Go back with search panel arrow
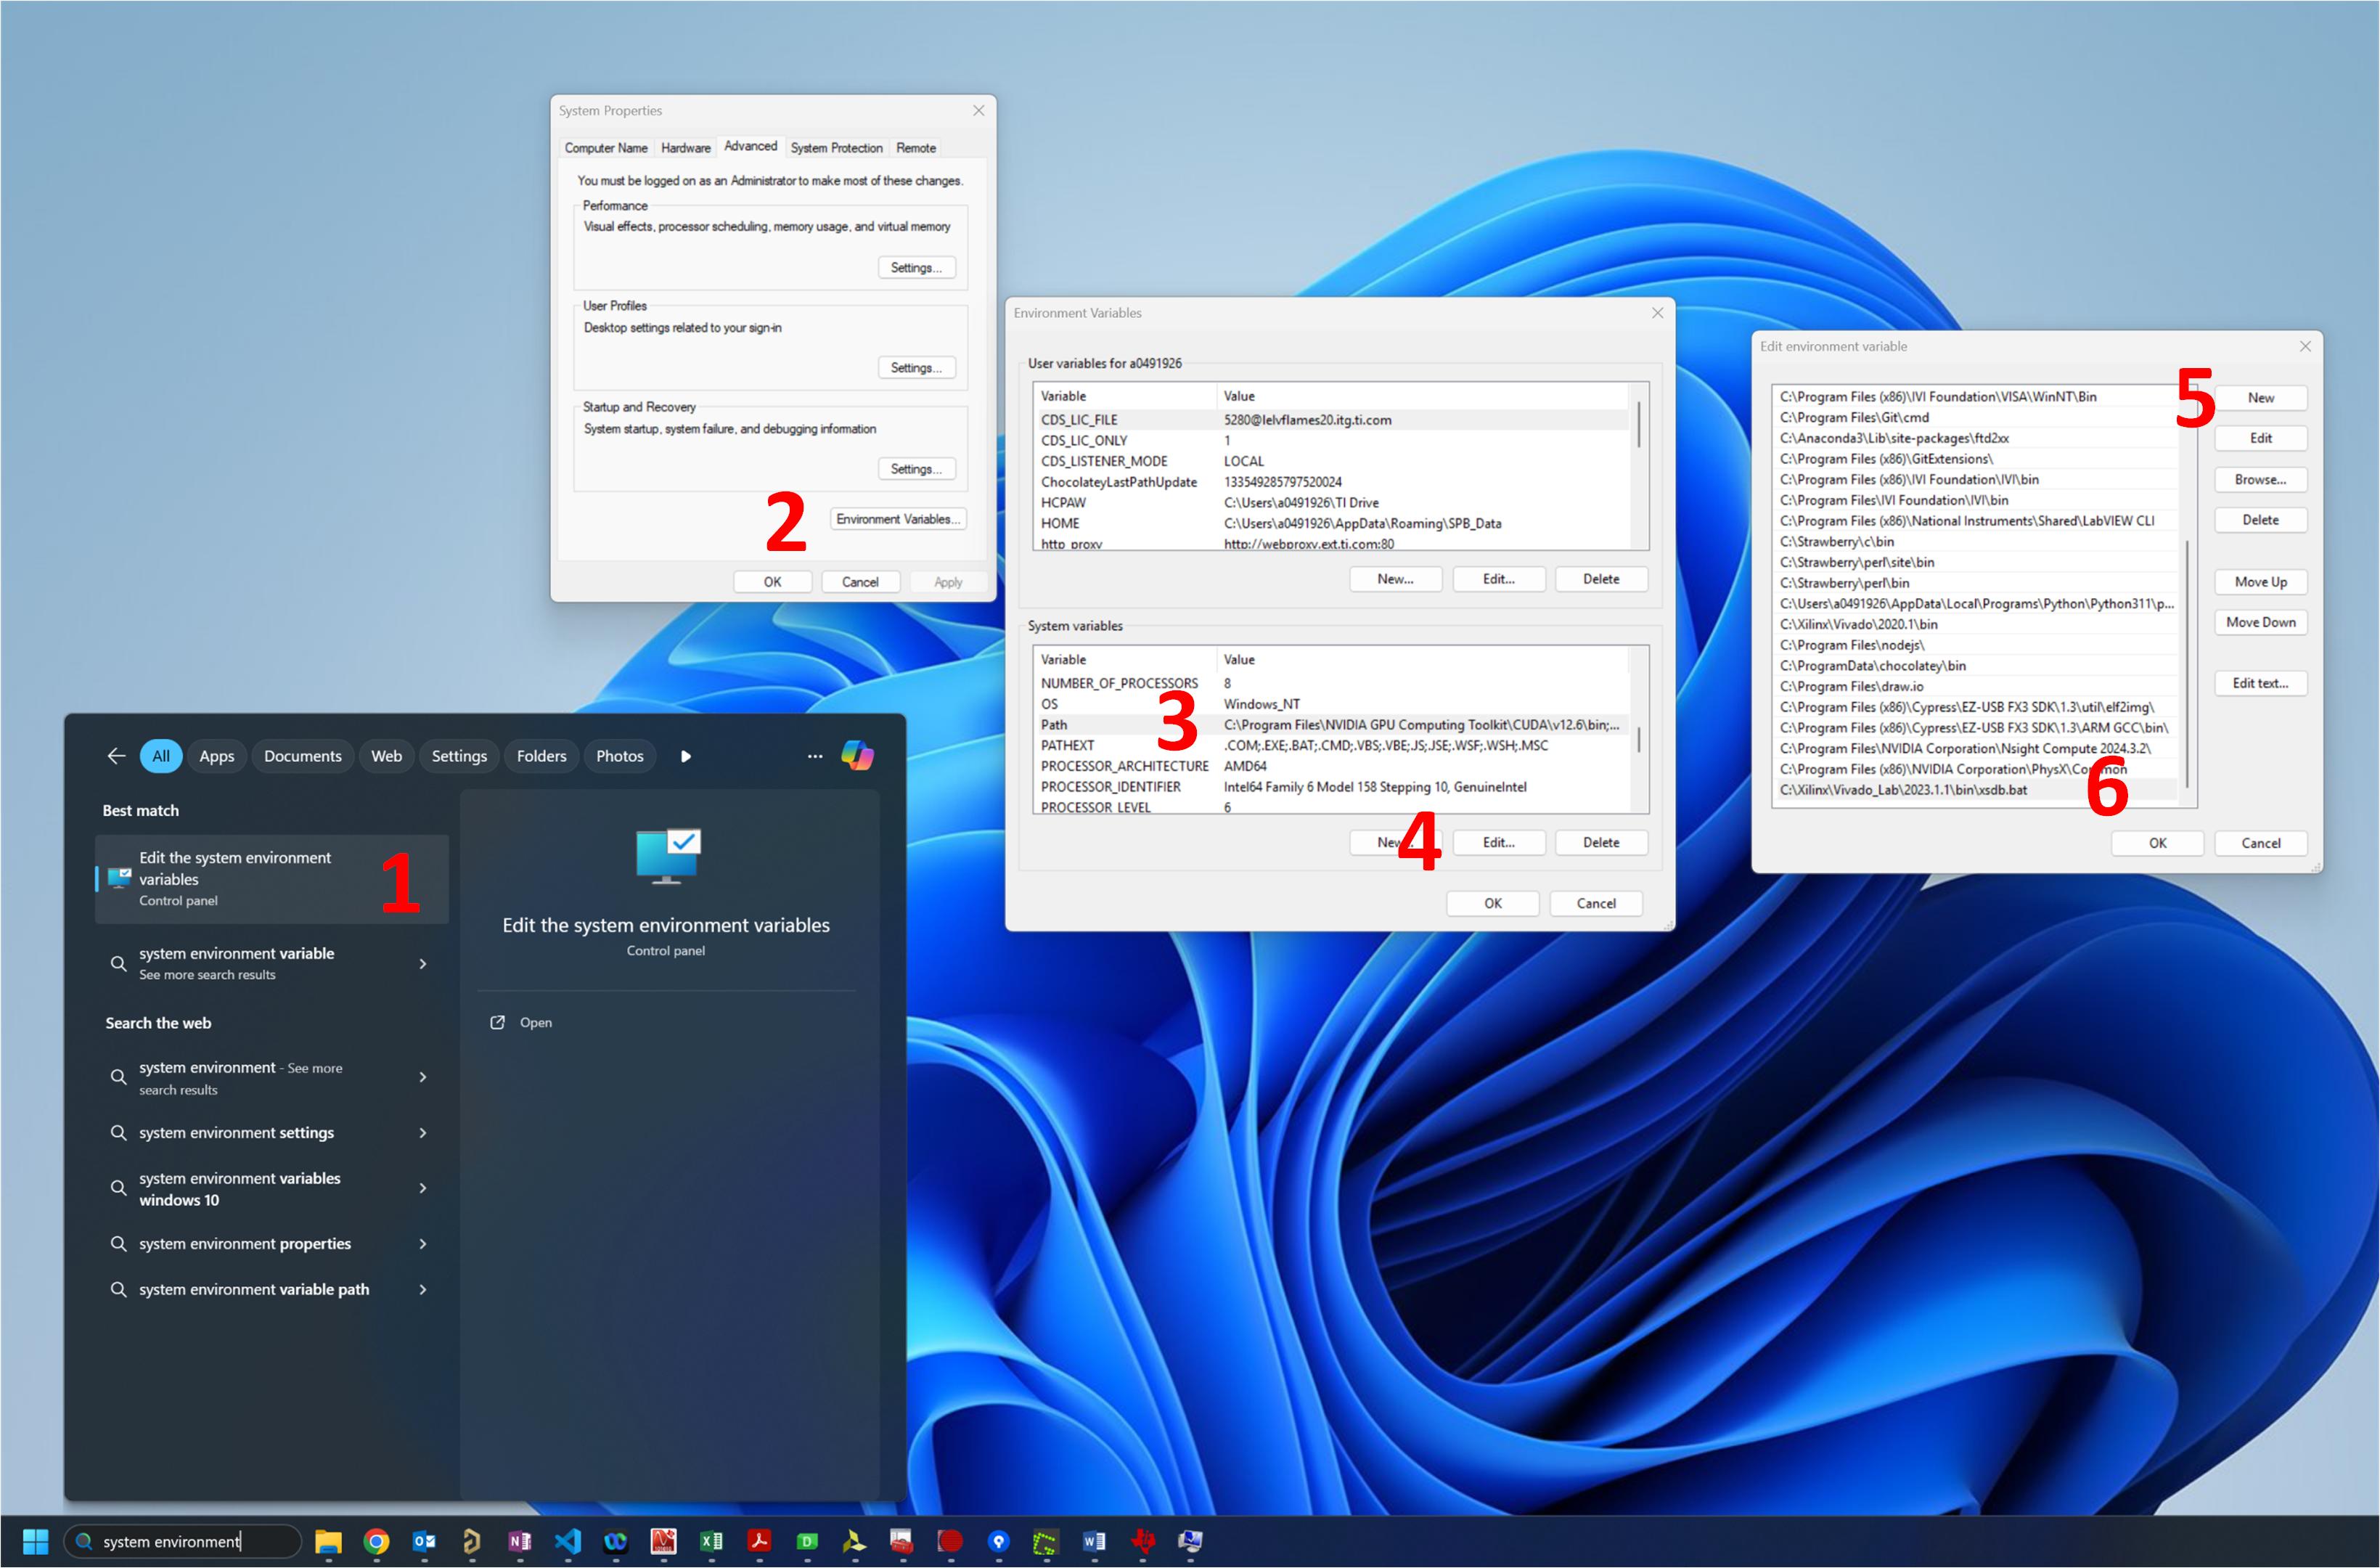The height and width of the screenshot is (1568, 2380). tap(116, 756)
